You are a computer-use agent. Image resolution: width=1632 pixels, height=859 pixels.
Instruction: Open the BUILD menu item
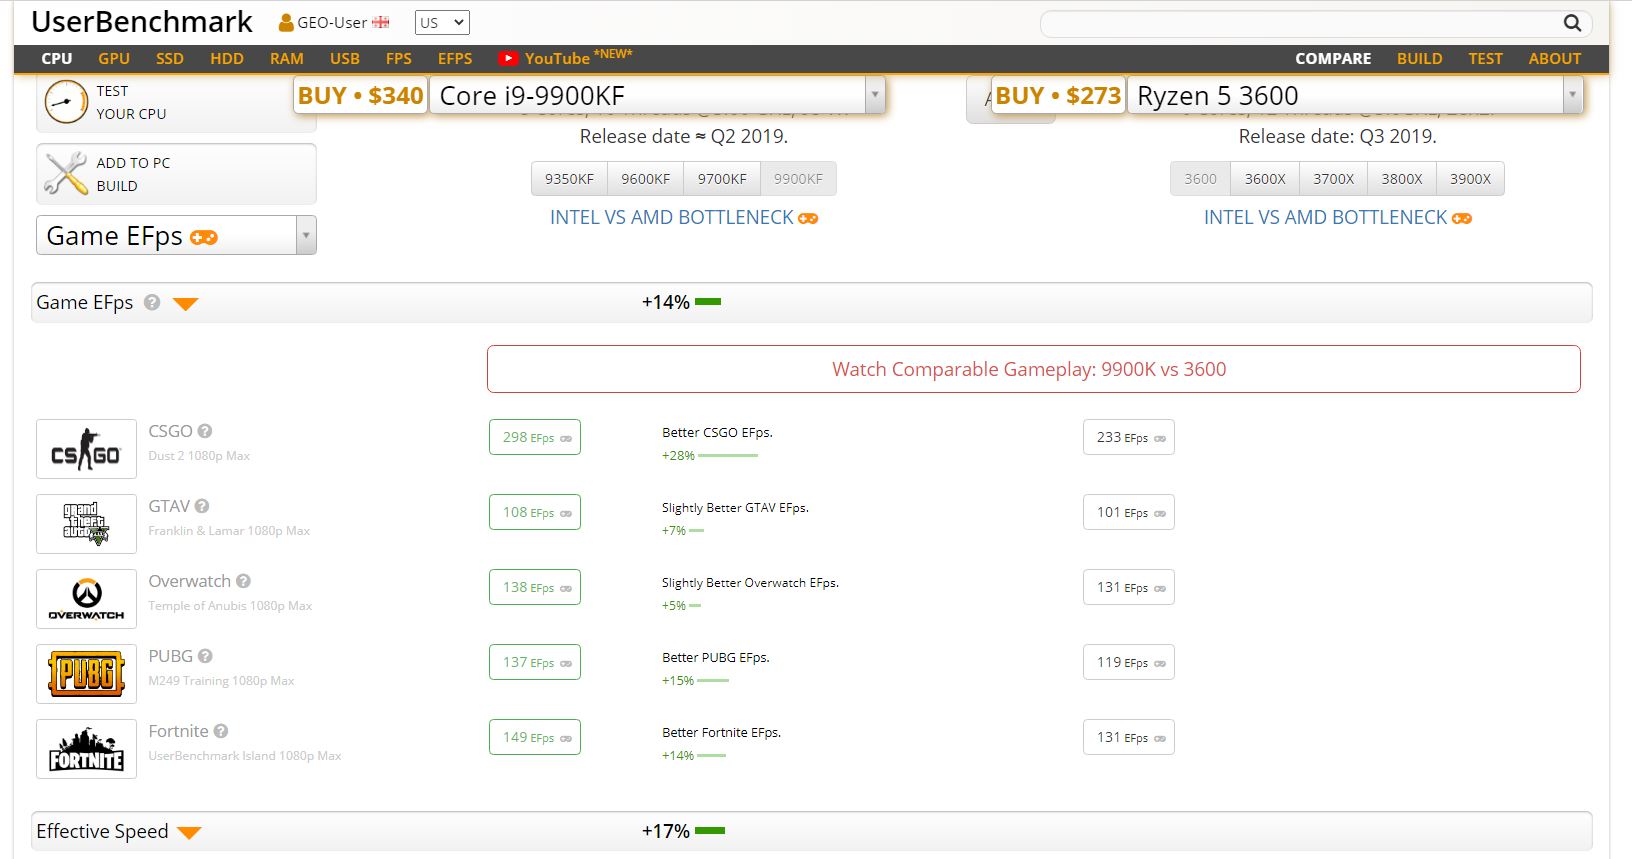click(1419, 59)
